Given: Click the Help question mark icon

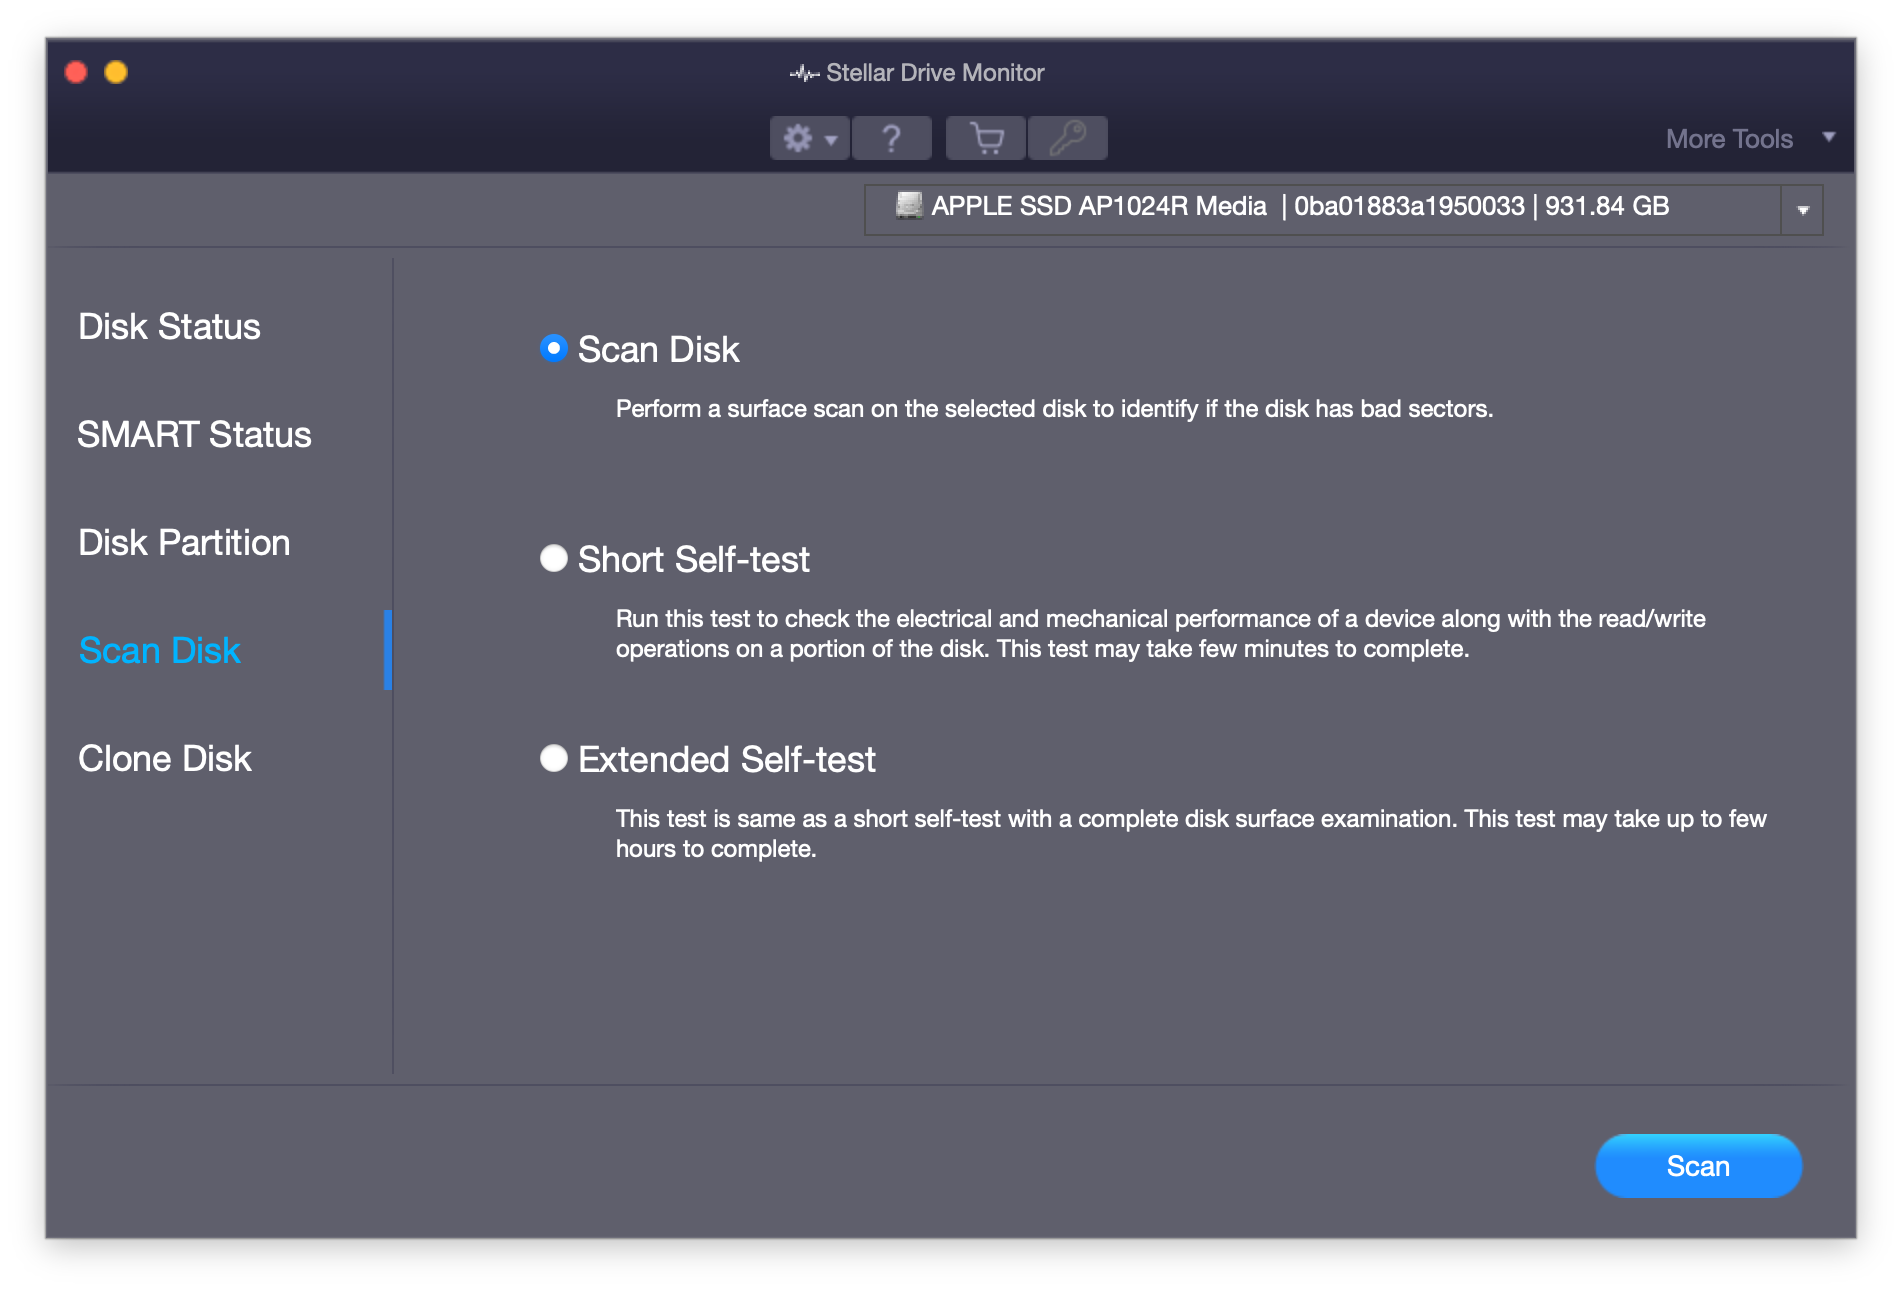Looking at the screenshot, I should (x=891, y=138).
